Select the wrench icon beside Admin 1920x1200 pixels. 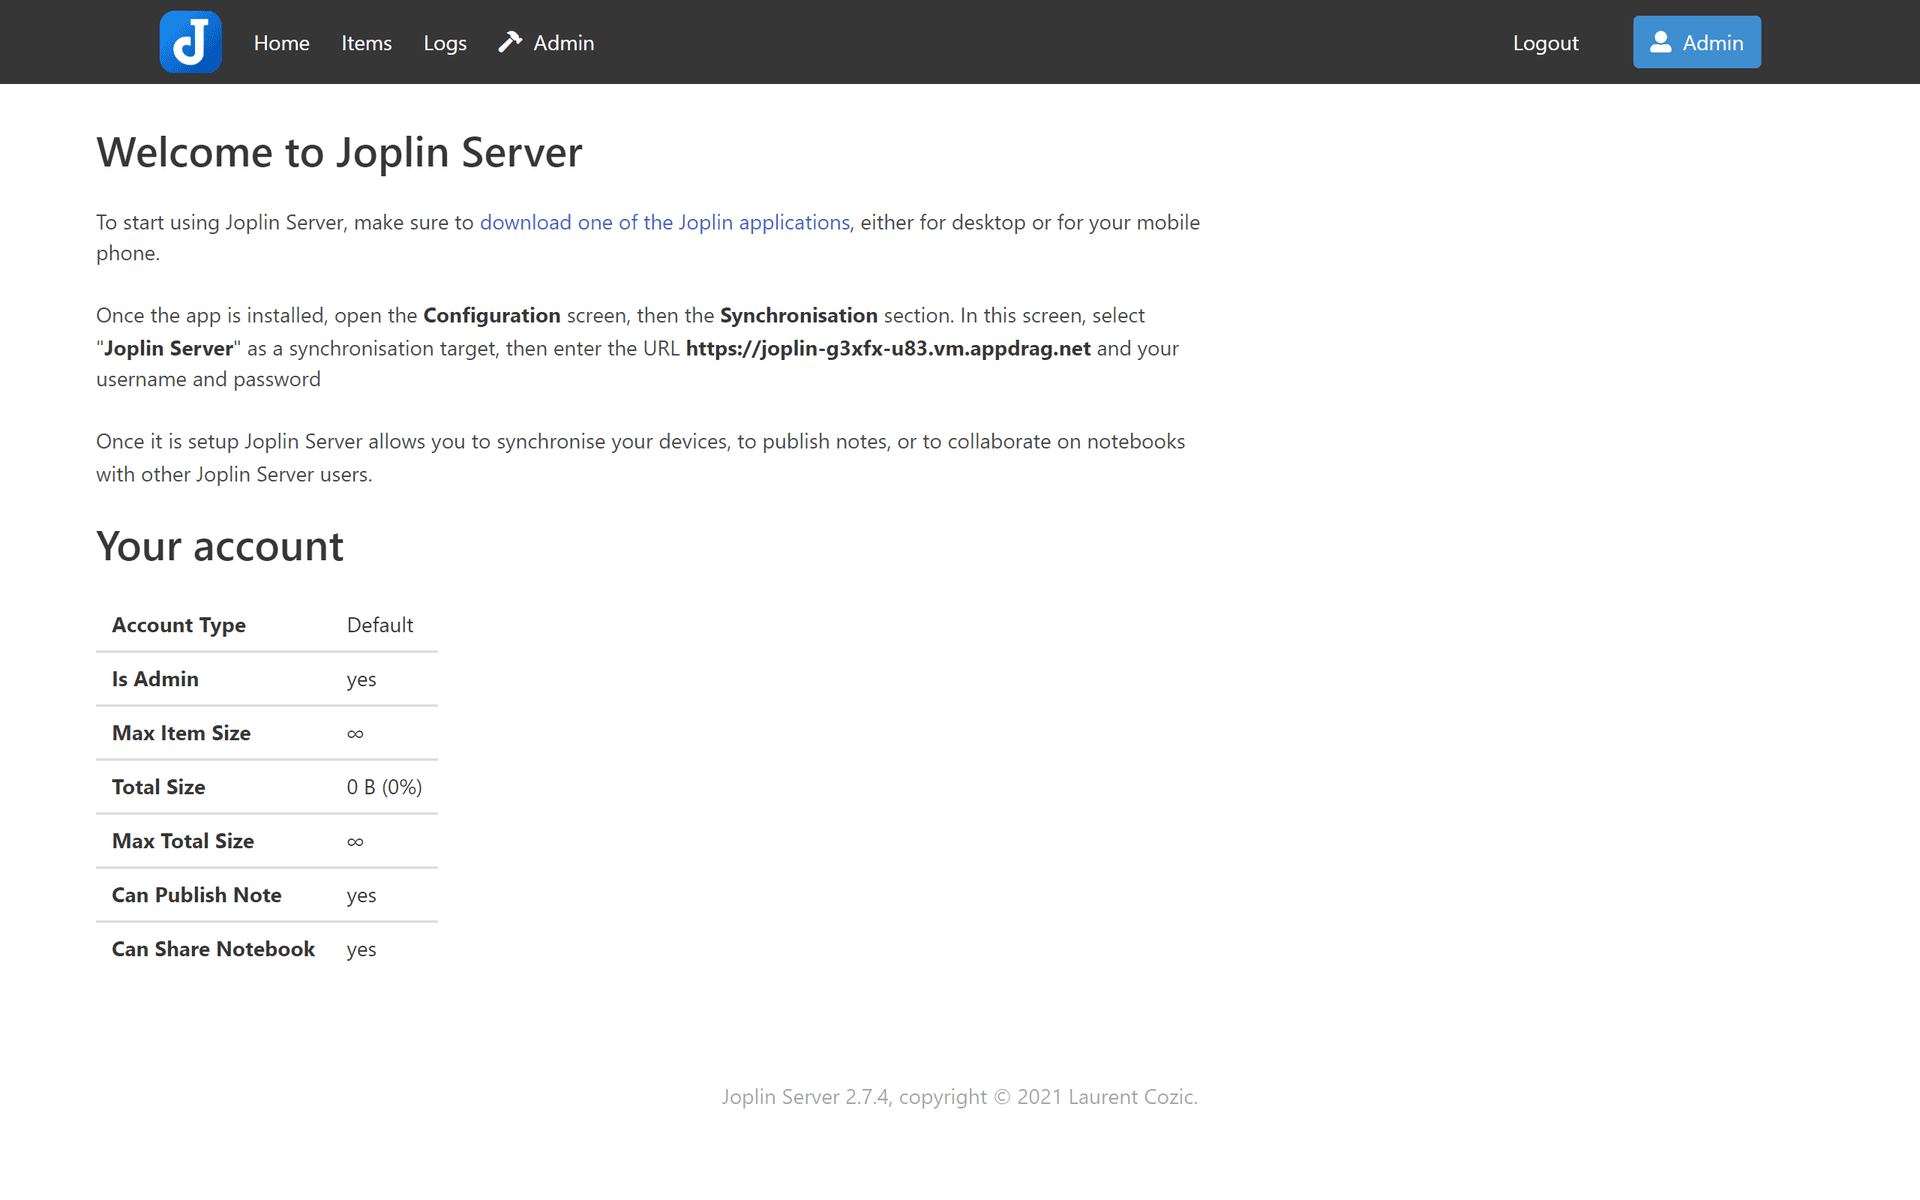(510, 42)
